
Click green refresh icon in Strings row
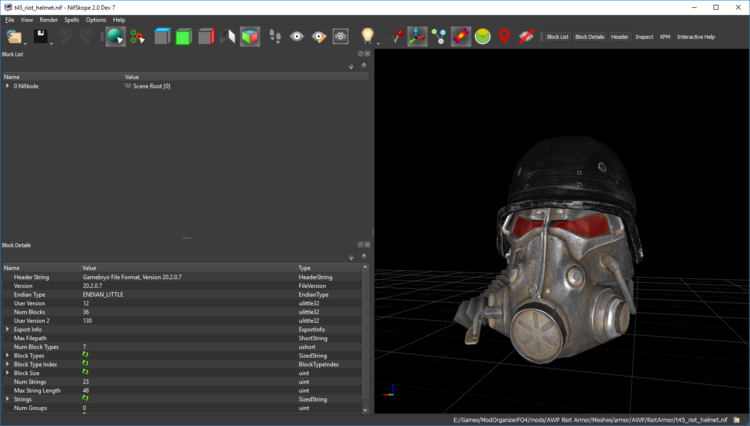pos(85,398)
